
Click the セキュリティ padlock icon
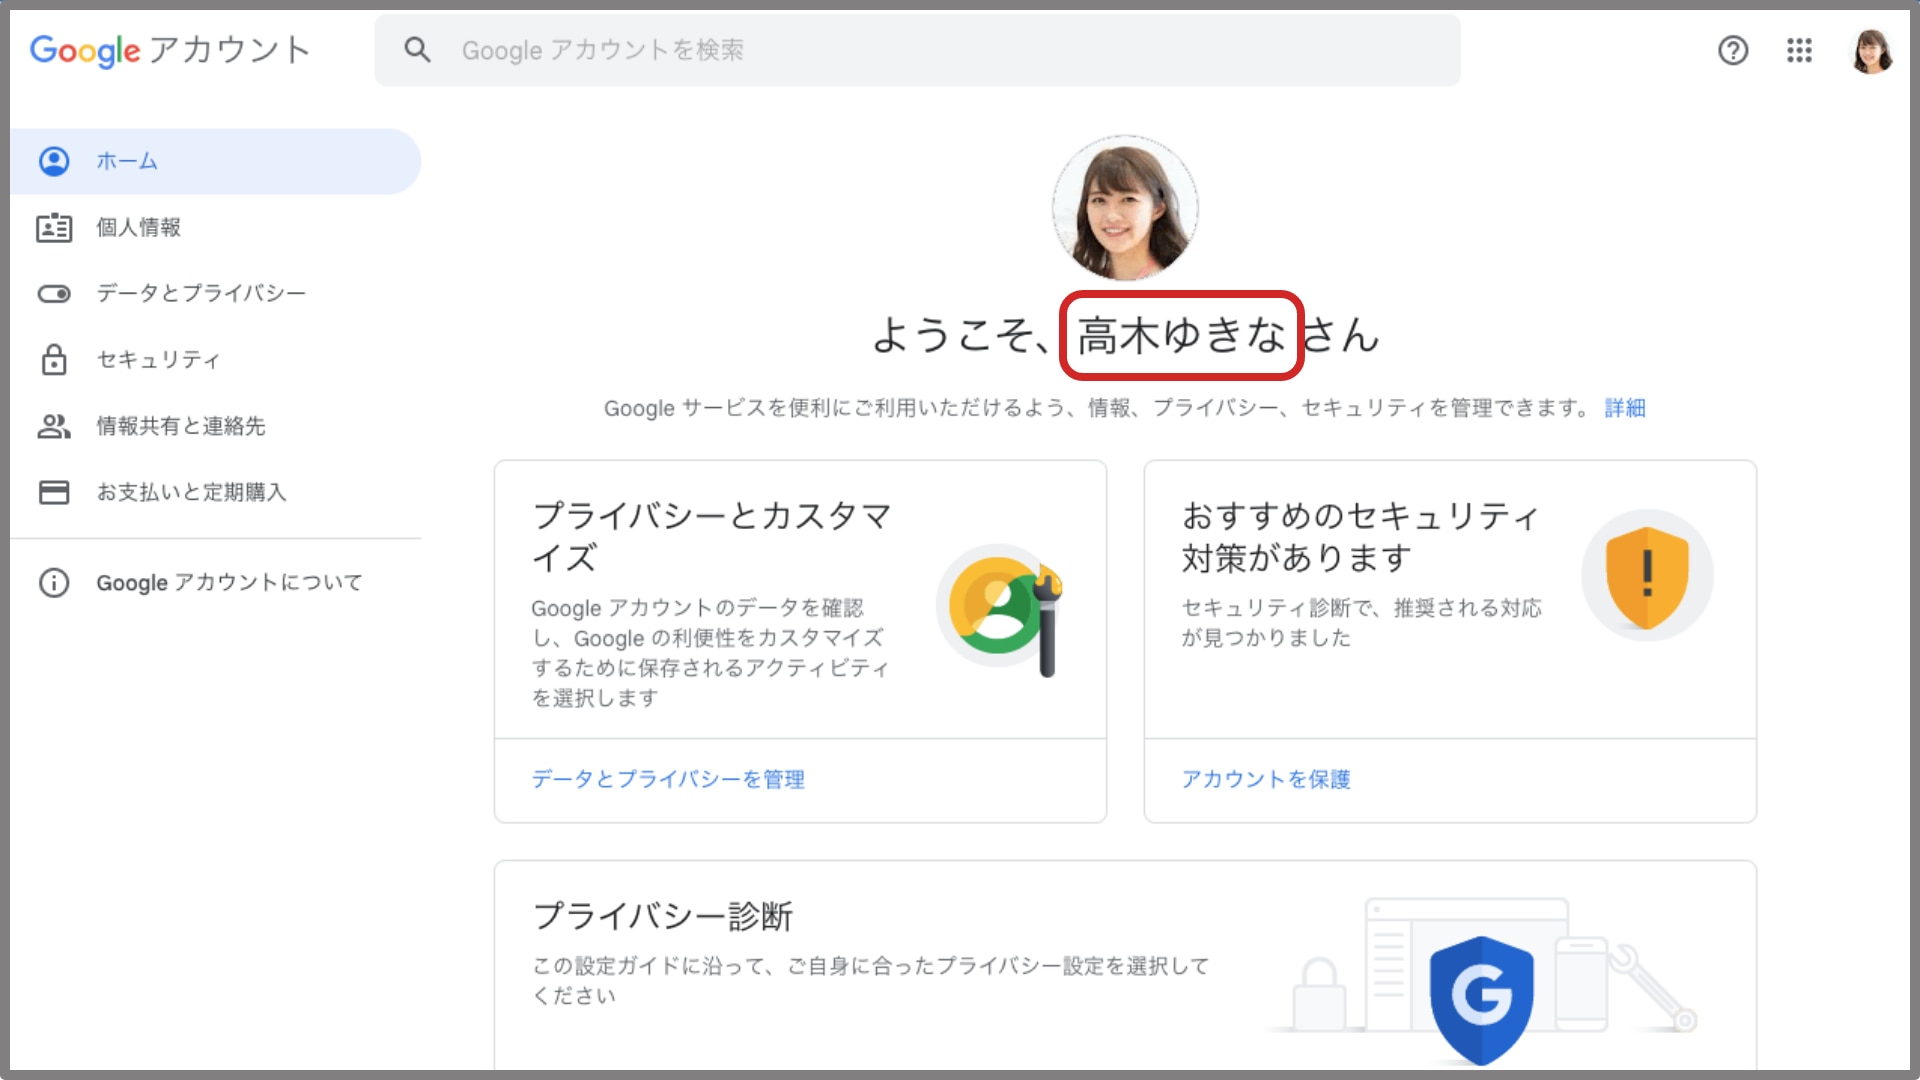point(54,360)
